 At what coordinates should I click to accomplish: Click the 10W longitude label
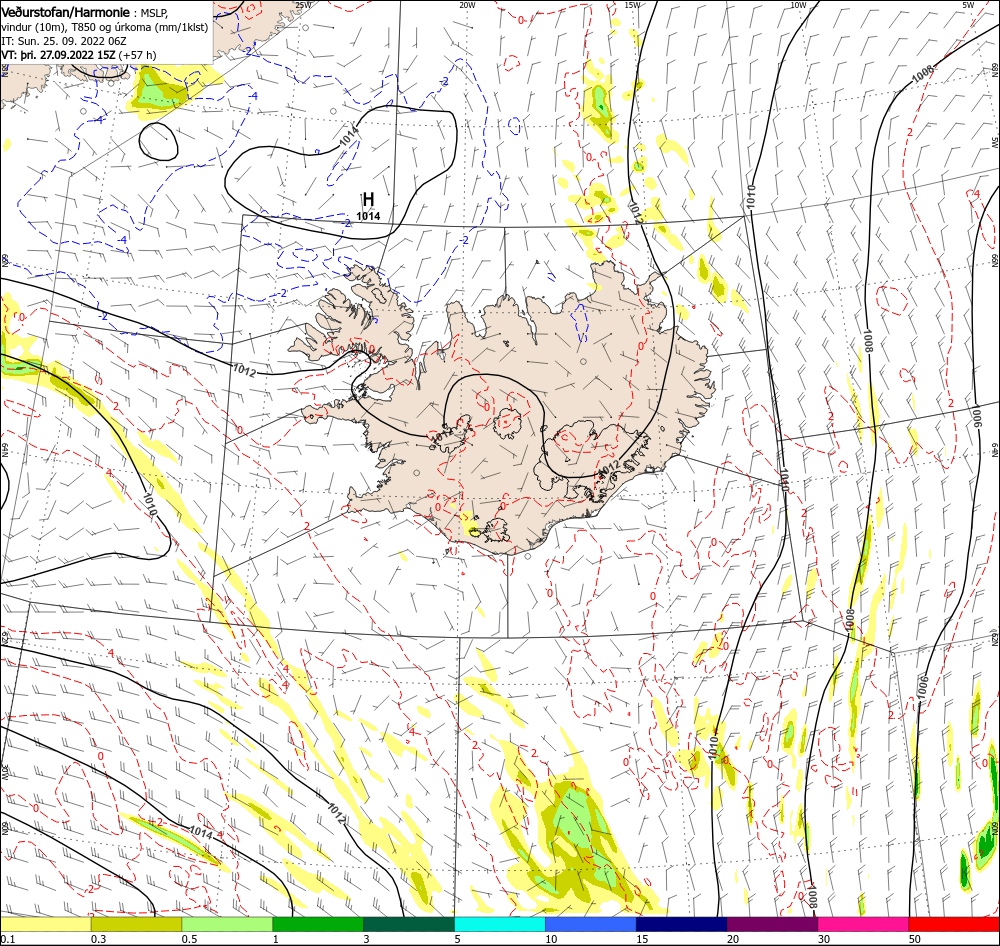pyautogui.click(x=798, y=5)
